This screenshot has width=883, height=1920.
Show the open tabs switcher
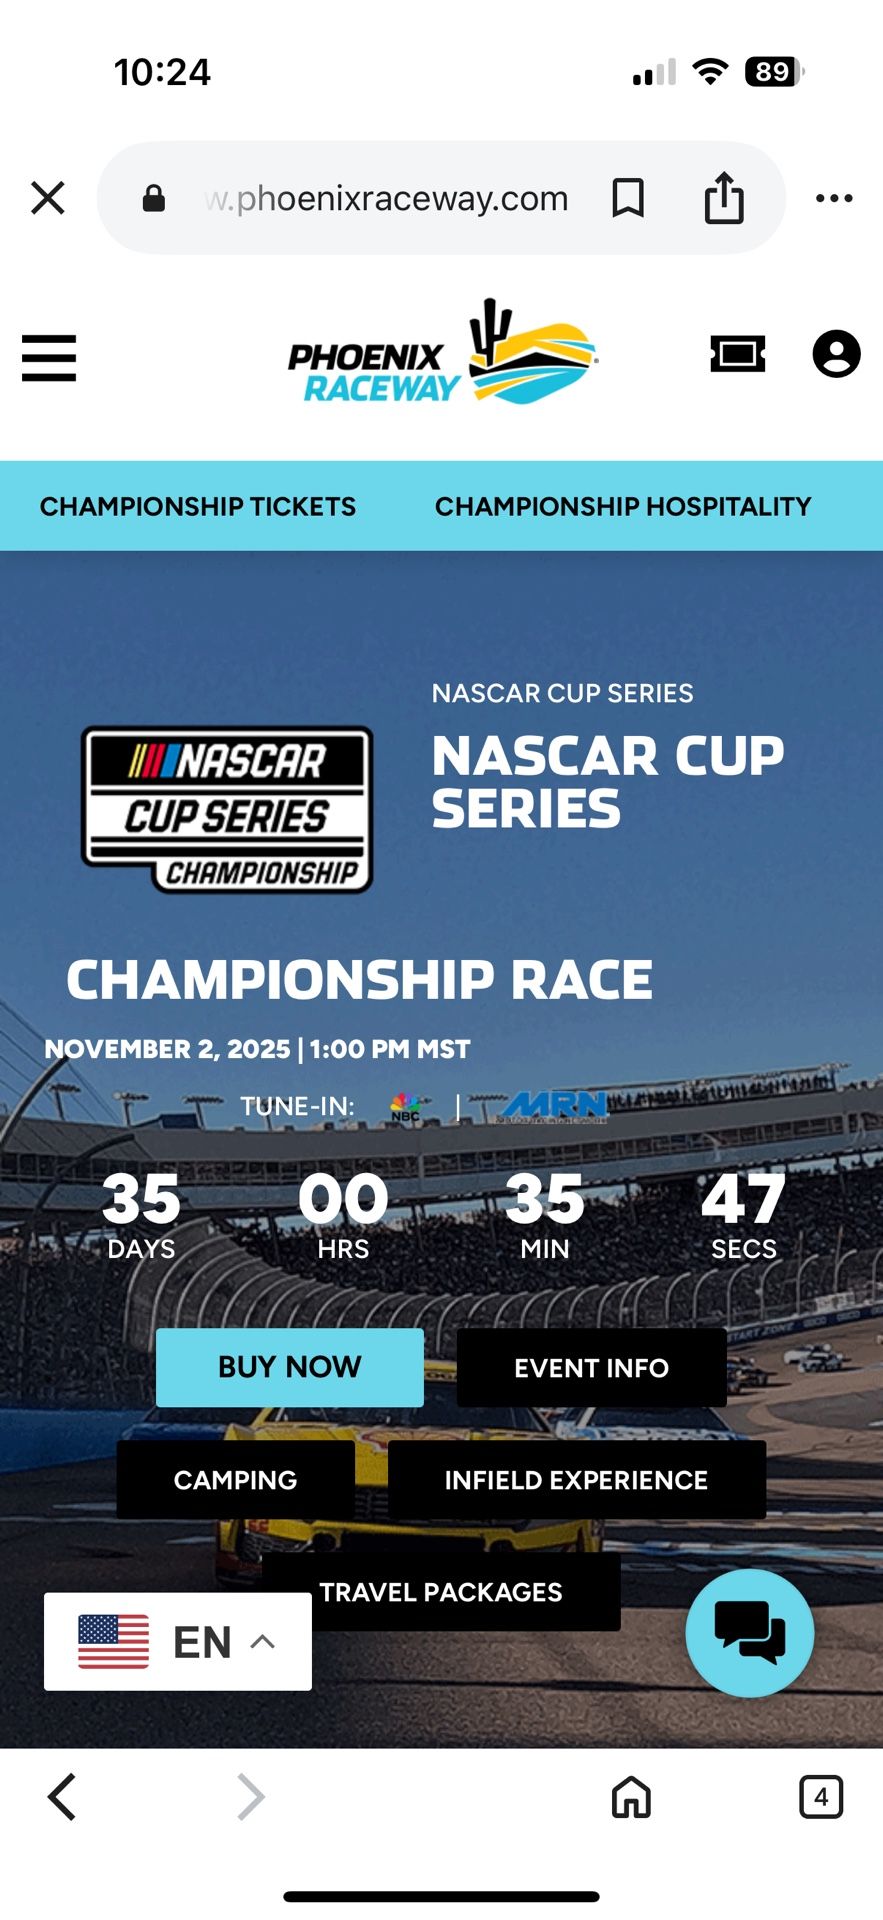[821, 1797]
